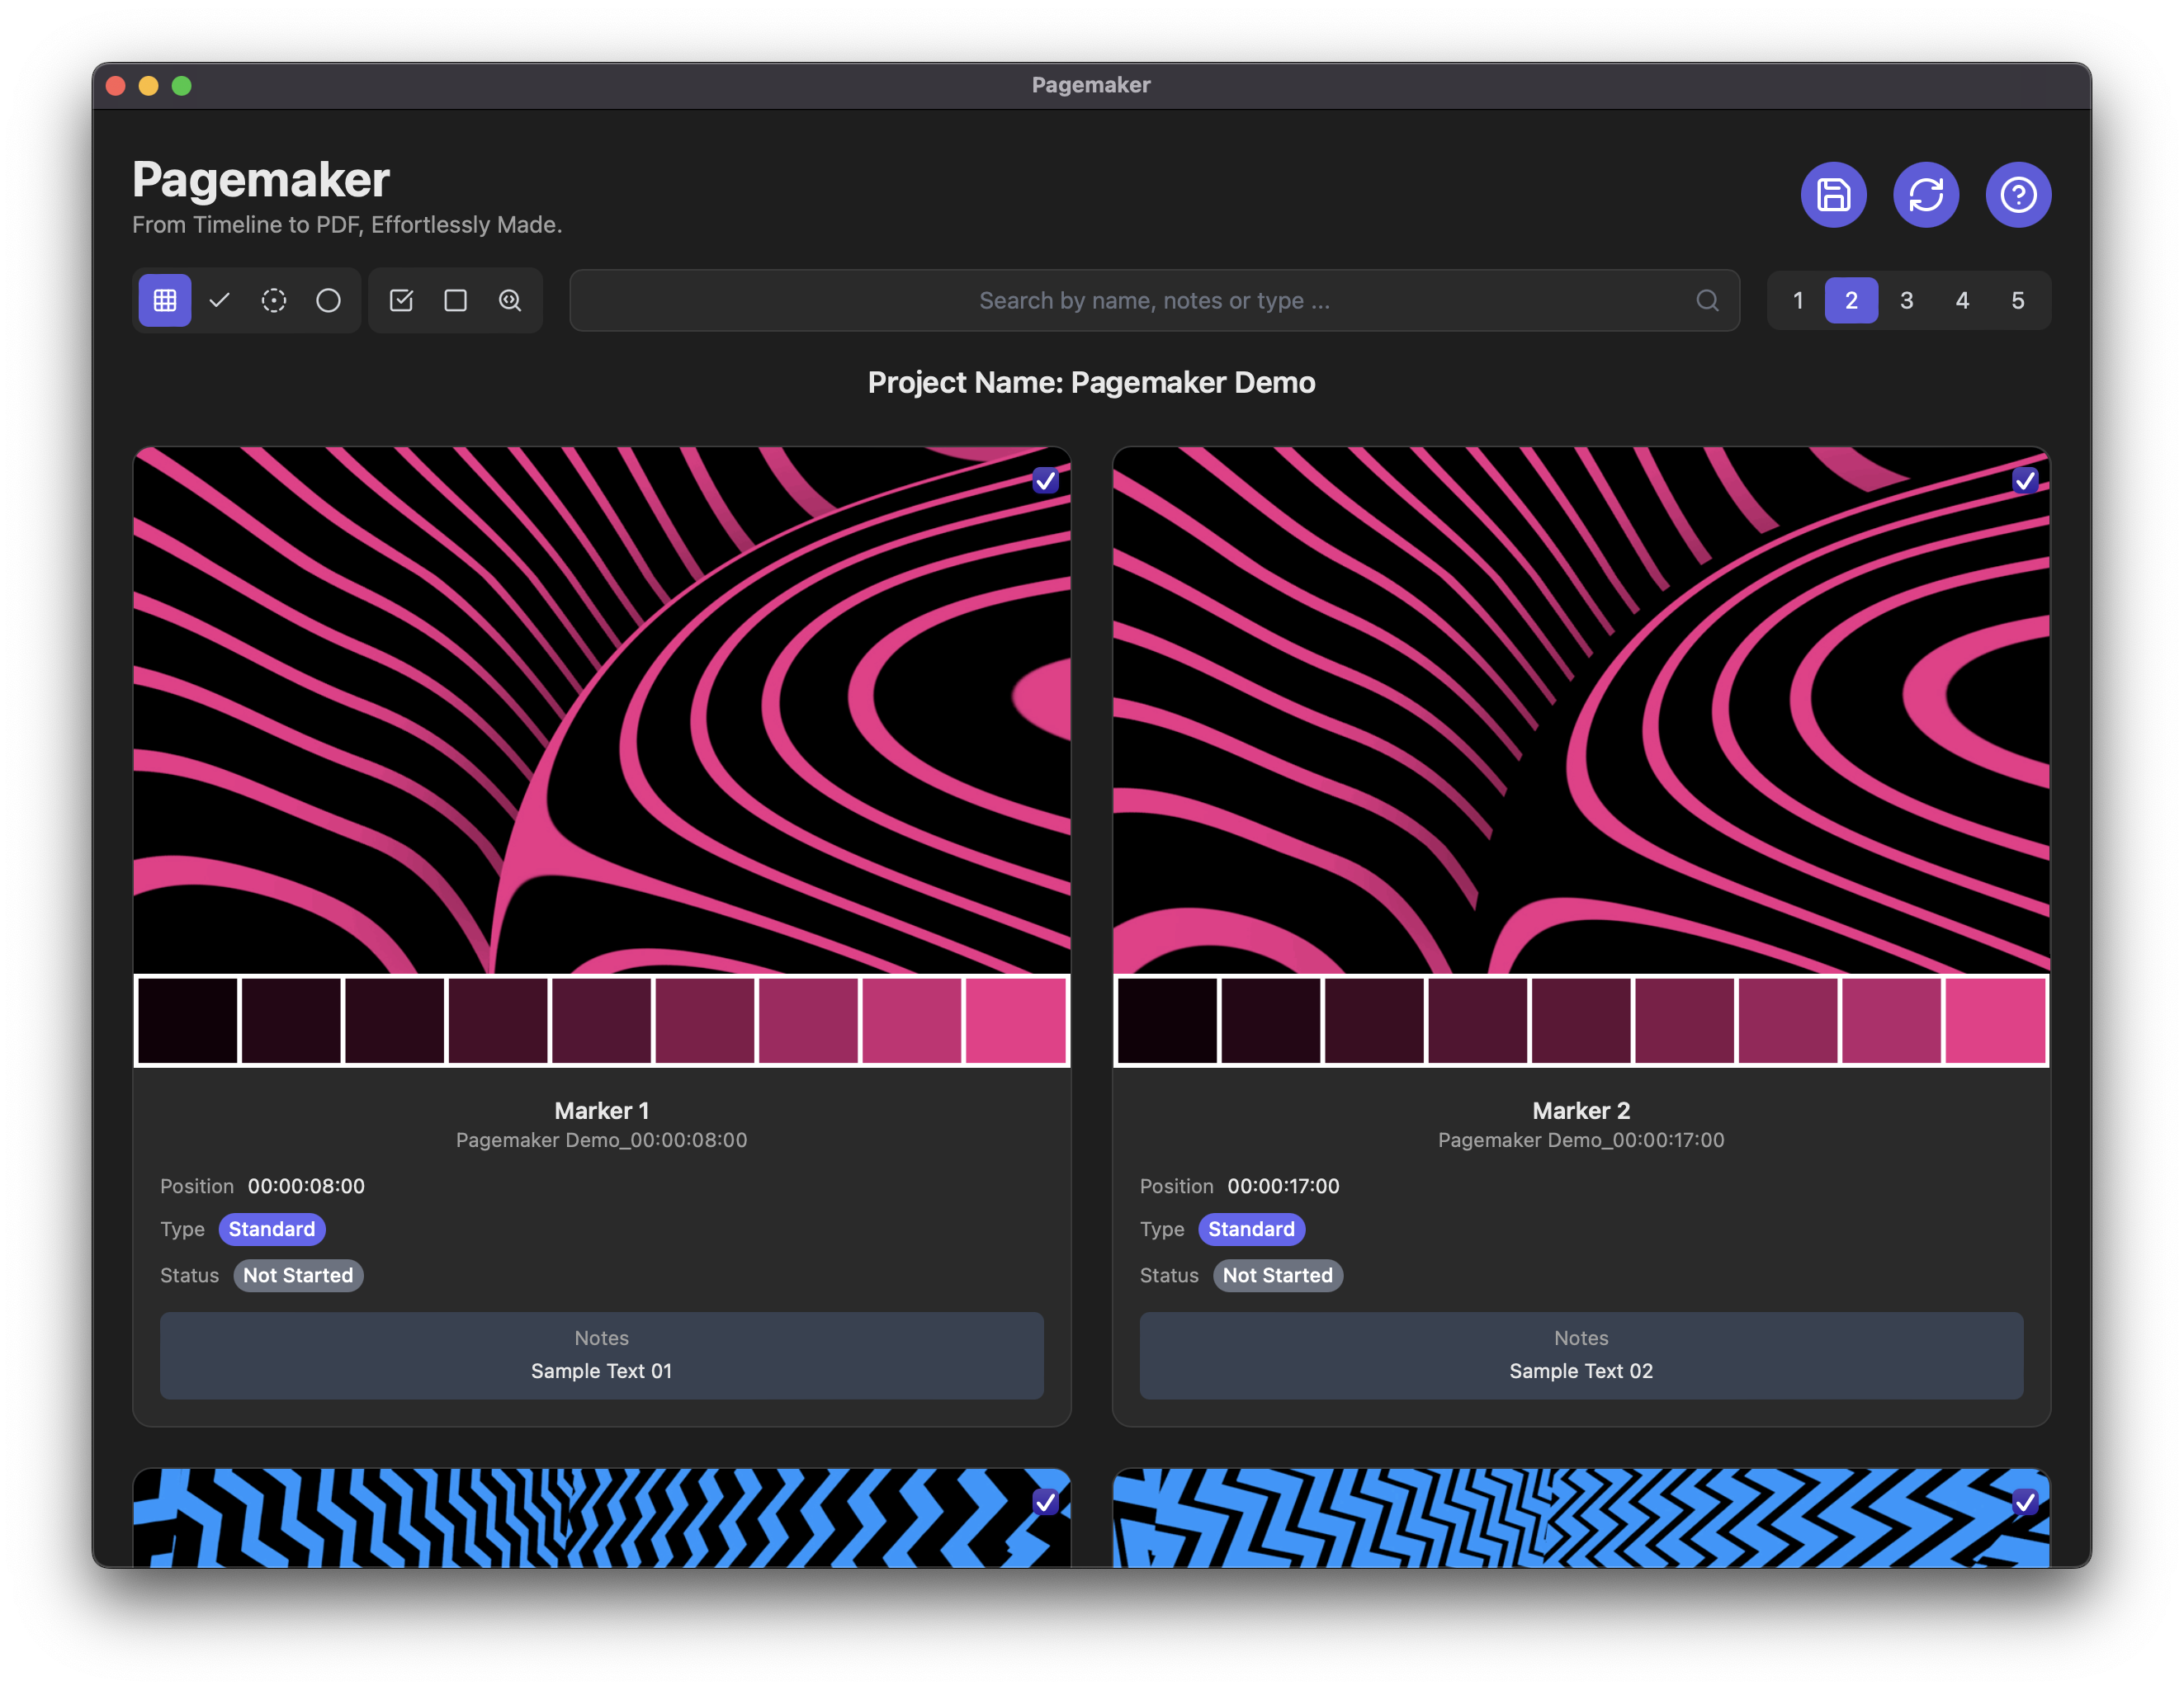
Task: Switch to 3 column layout
Action: [1906, 300]
